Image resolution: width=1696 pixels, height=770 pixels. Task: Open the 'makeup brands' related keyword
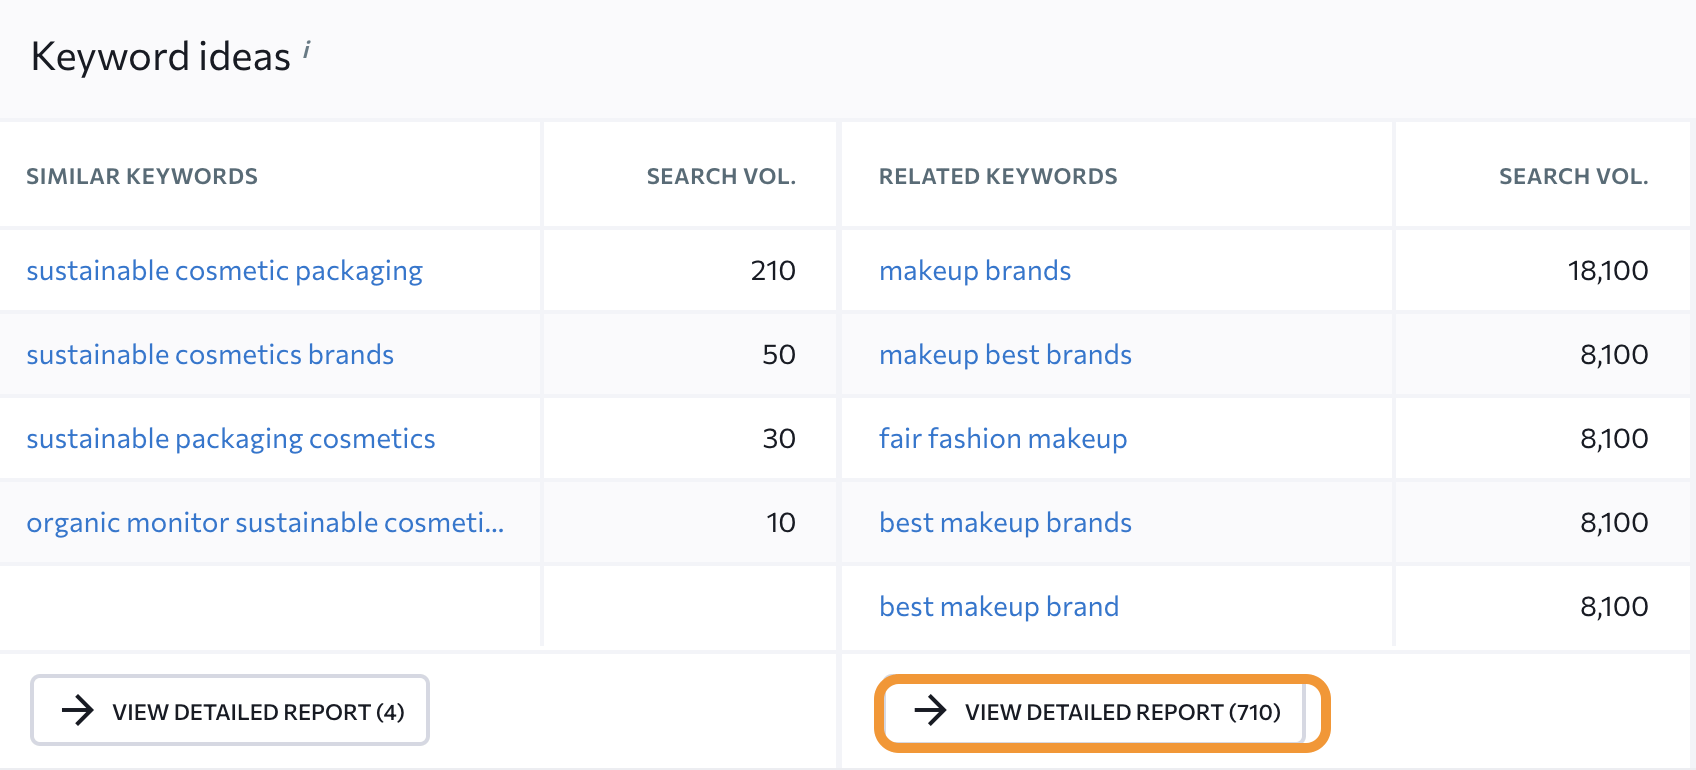pyautogui.click(x=974, y=271)
